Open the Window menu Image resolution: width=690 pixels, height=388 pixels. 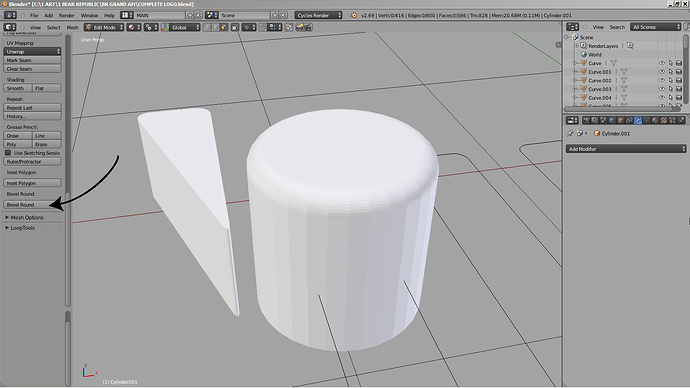click(89, 15)
